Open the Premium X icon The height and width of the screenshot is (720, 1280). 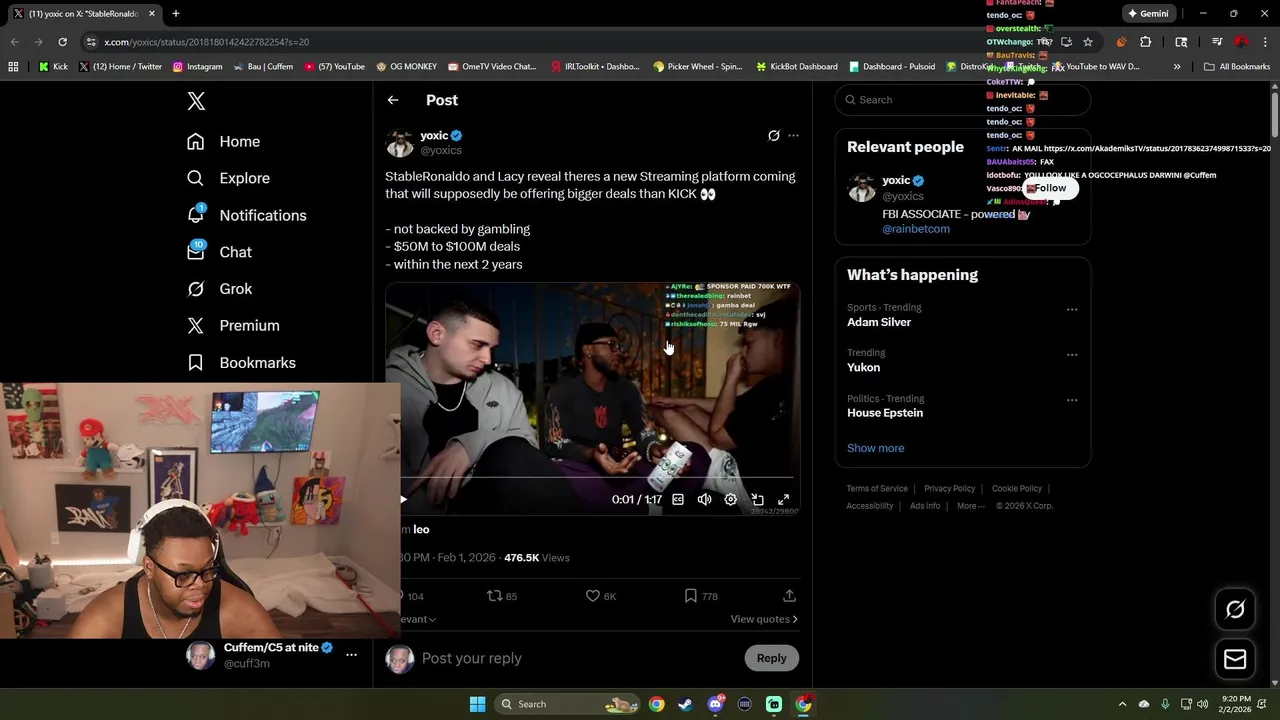tap(196, 326)
